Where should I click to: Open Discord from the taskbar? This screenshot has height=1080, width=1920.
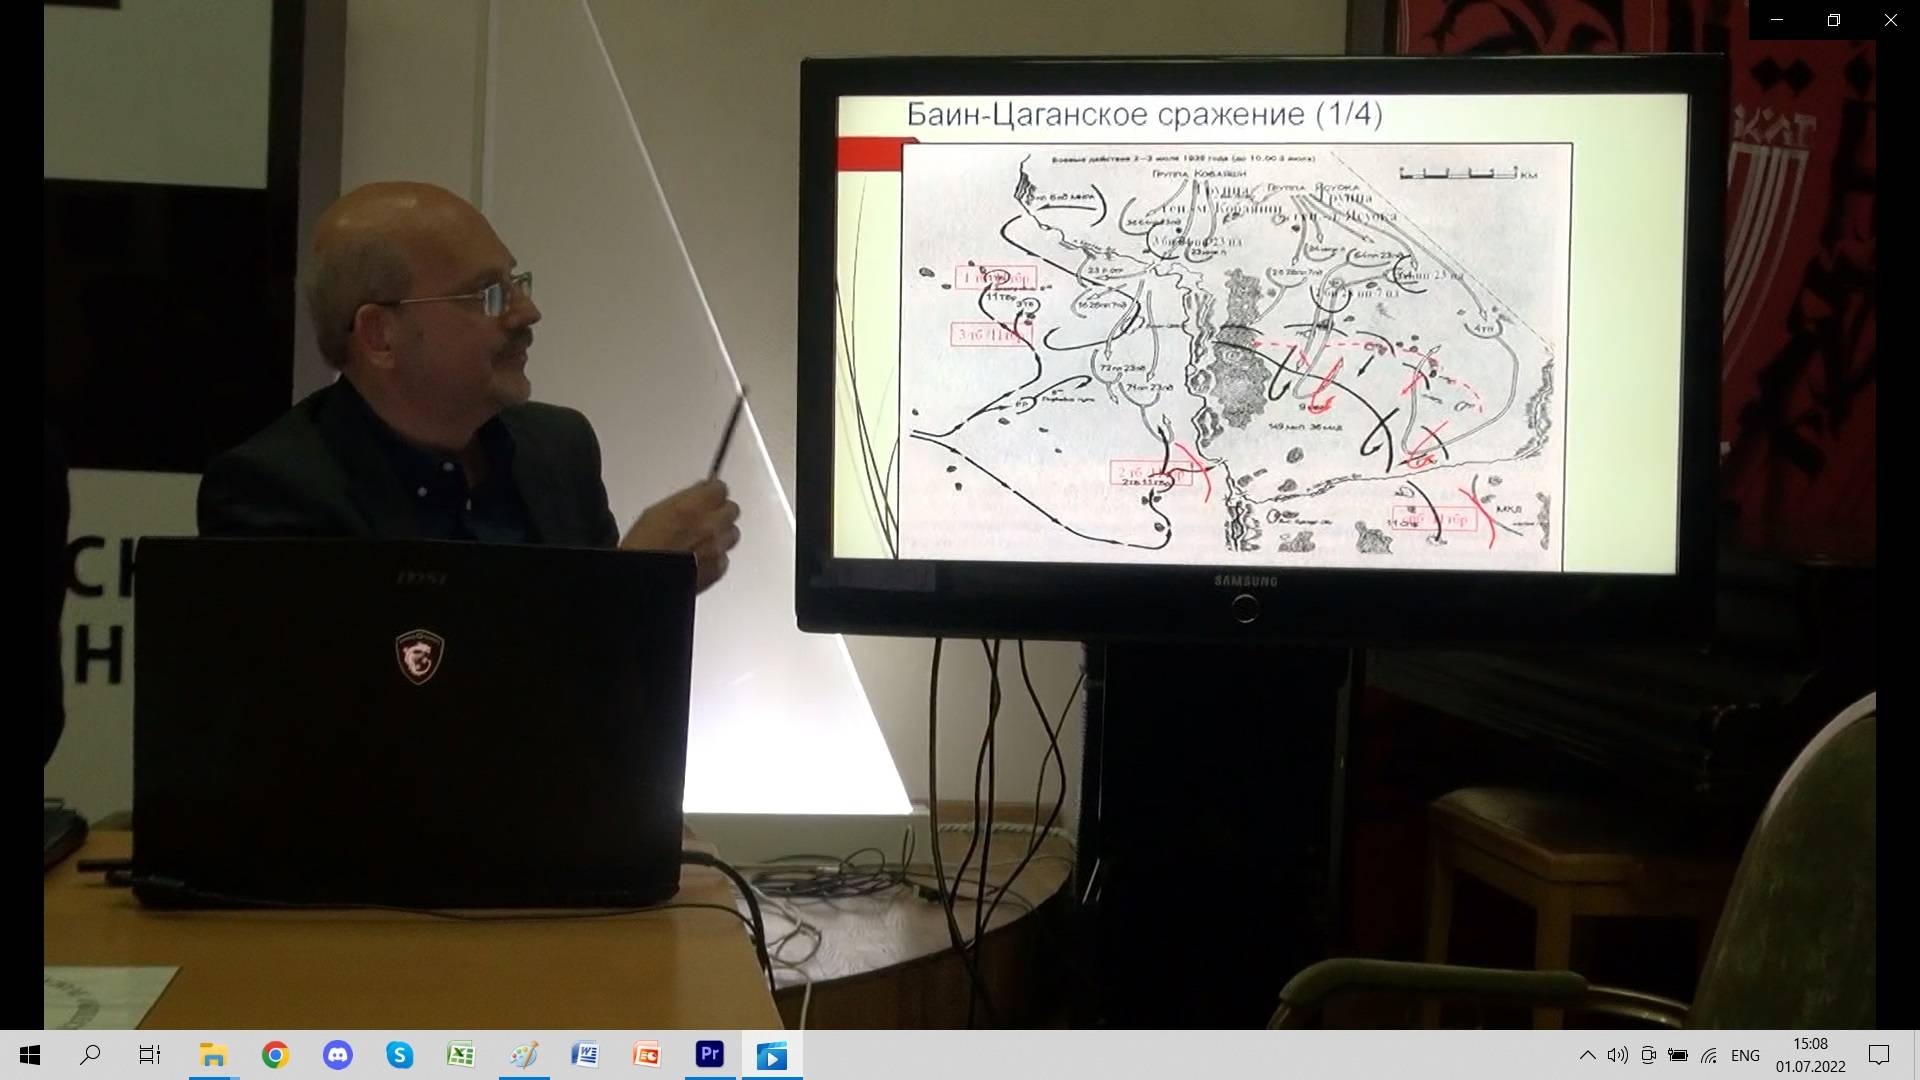point(337,1055)
